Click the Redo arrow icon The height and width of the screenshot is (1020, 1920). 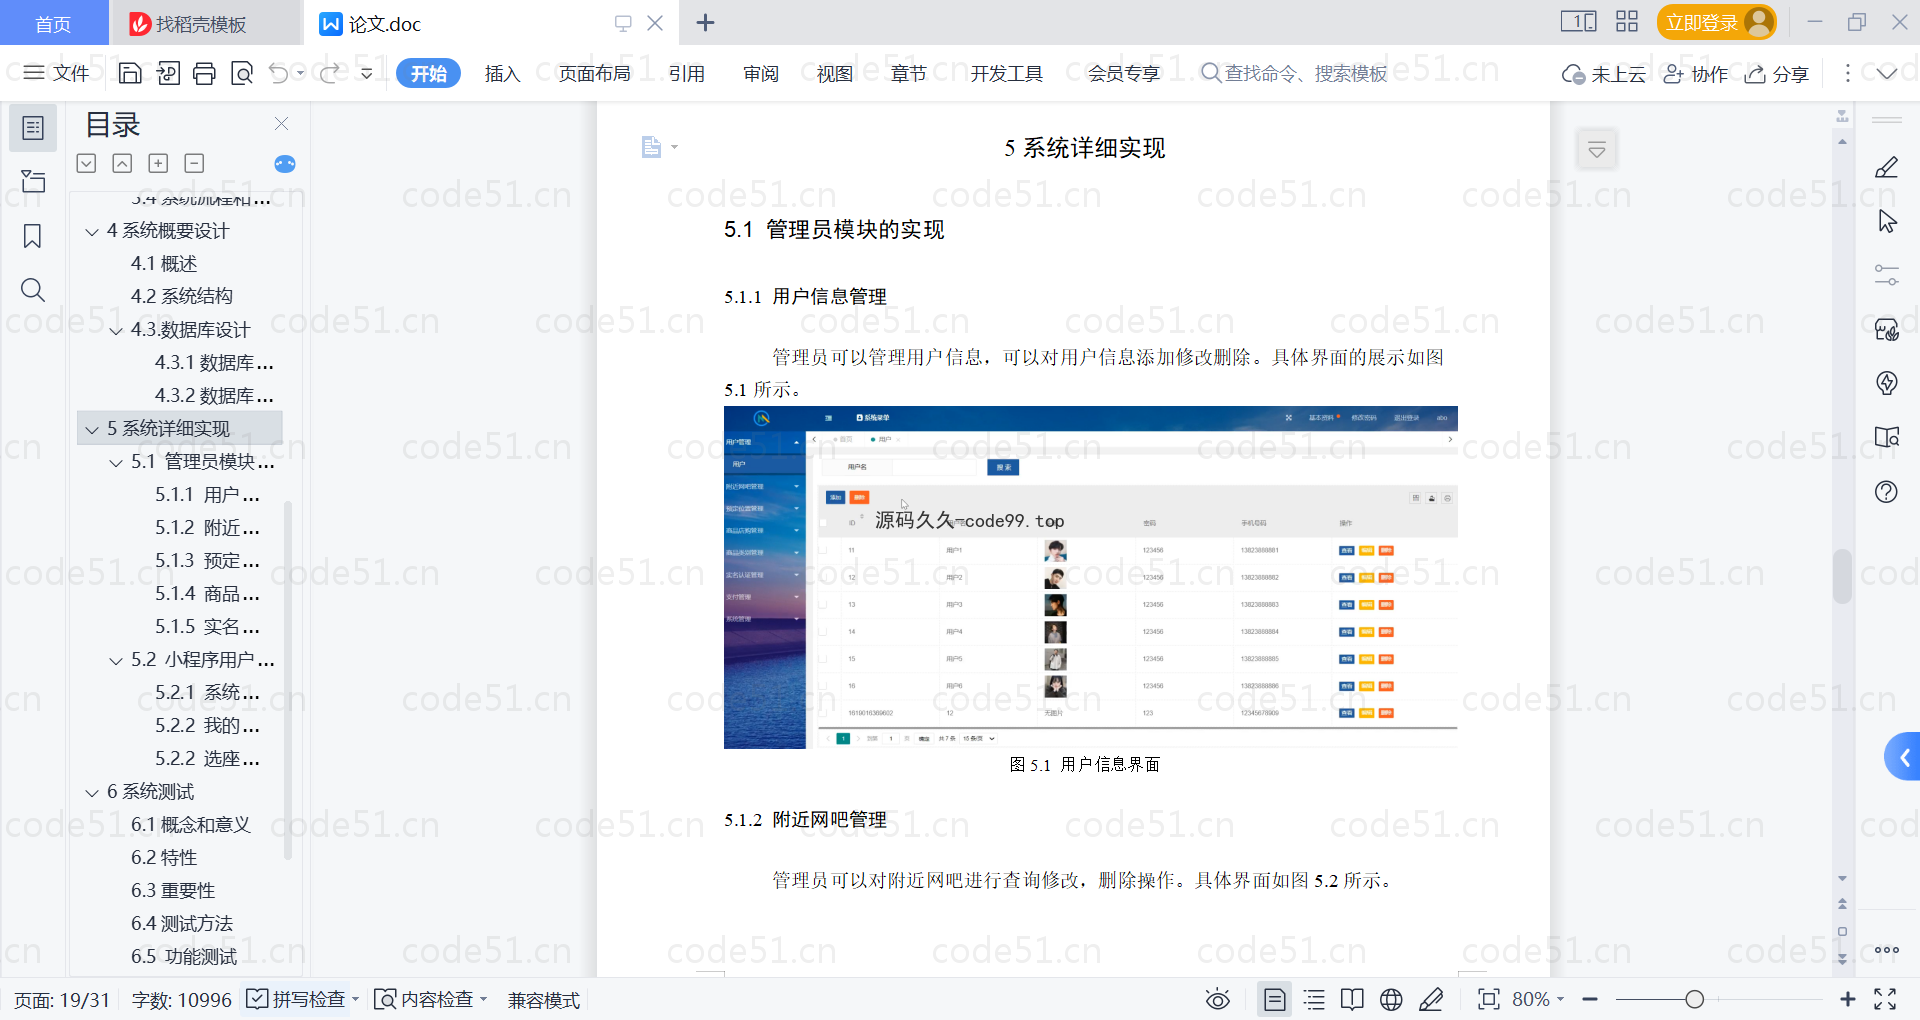tap(329, 73)
